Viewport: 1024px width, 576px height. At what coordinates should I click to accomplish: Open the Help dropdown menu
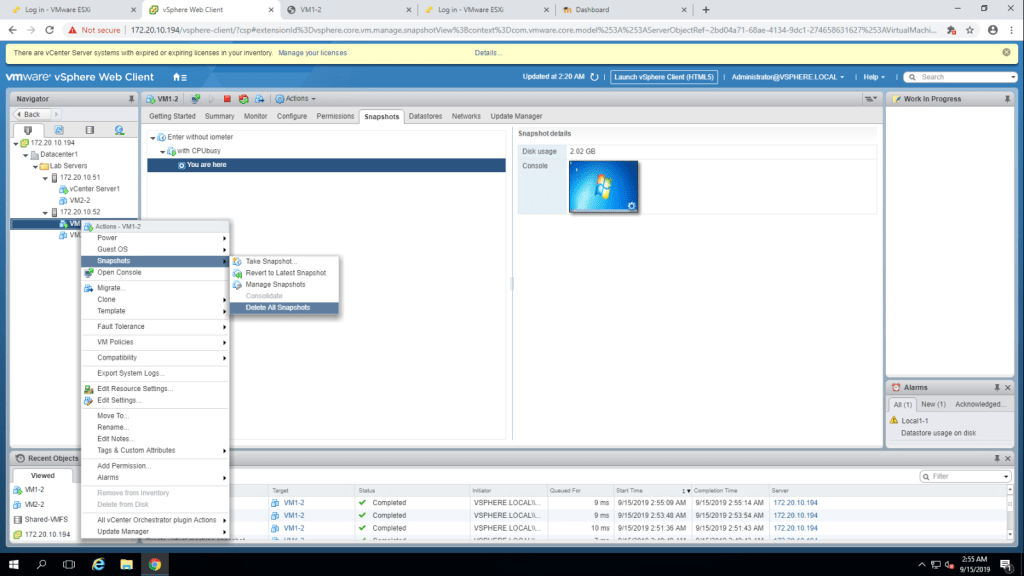[x=875, y=77]
